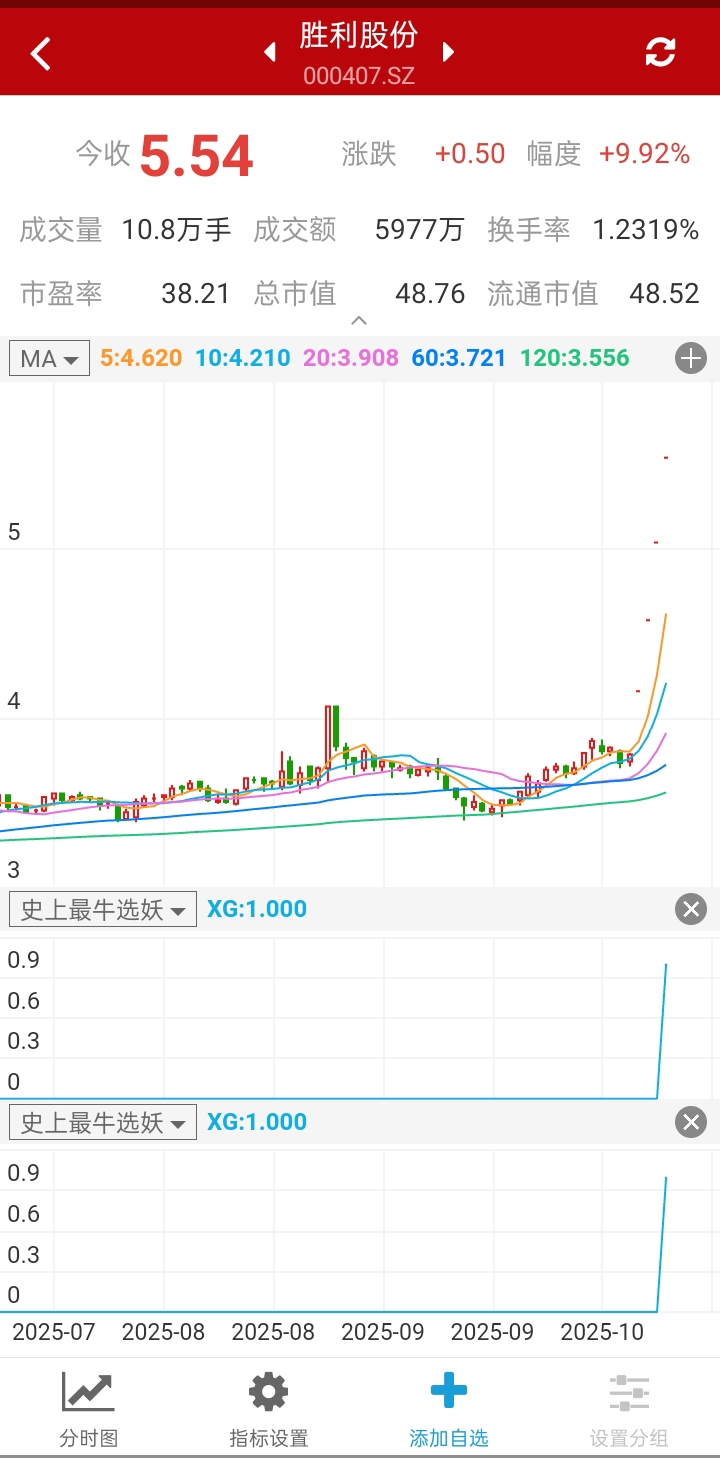Tap 添加自选 to add to watchlist
This screenshot has height=1458, width=720.
click(449, 1410)
